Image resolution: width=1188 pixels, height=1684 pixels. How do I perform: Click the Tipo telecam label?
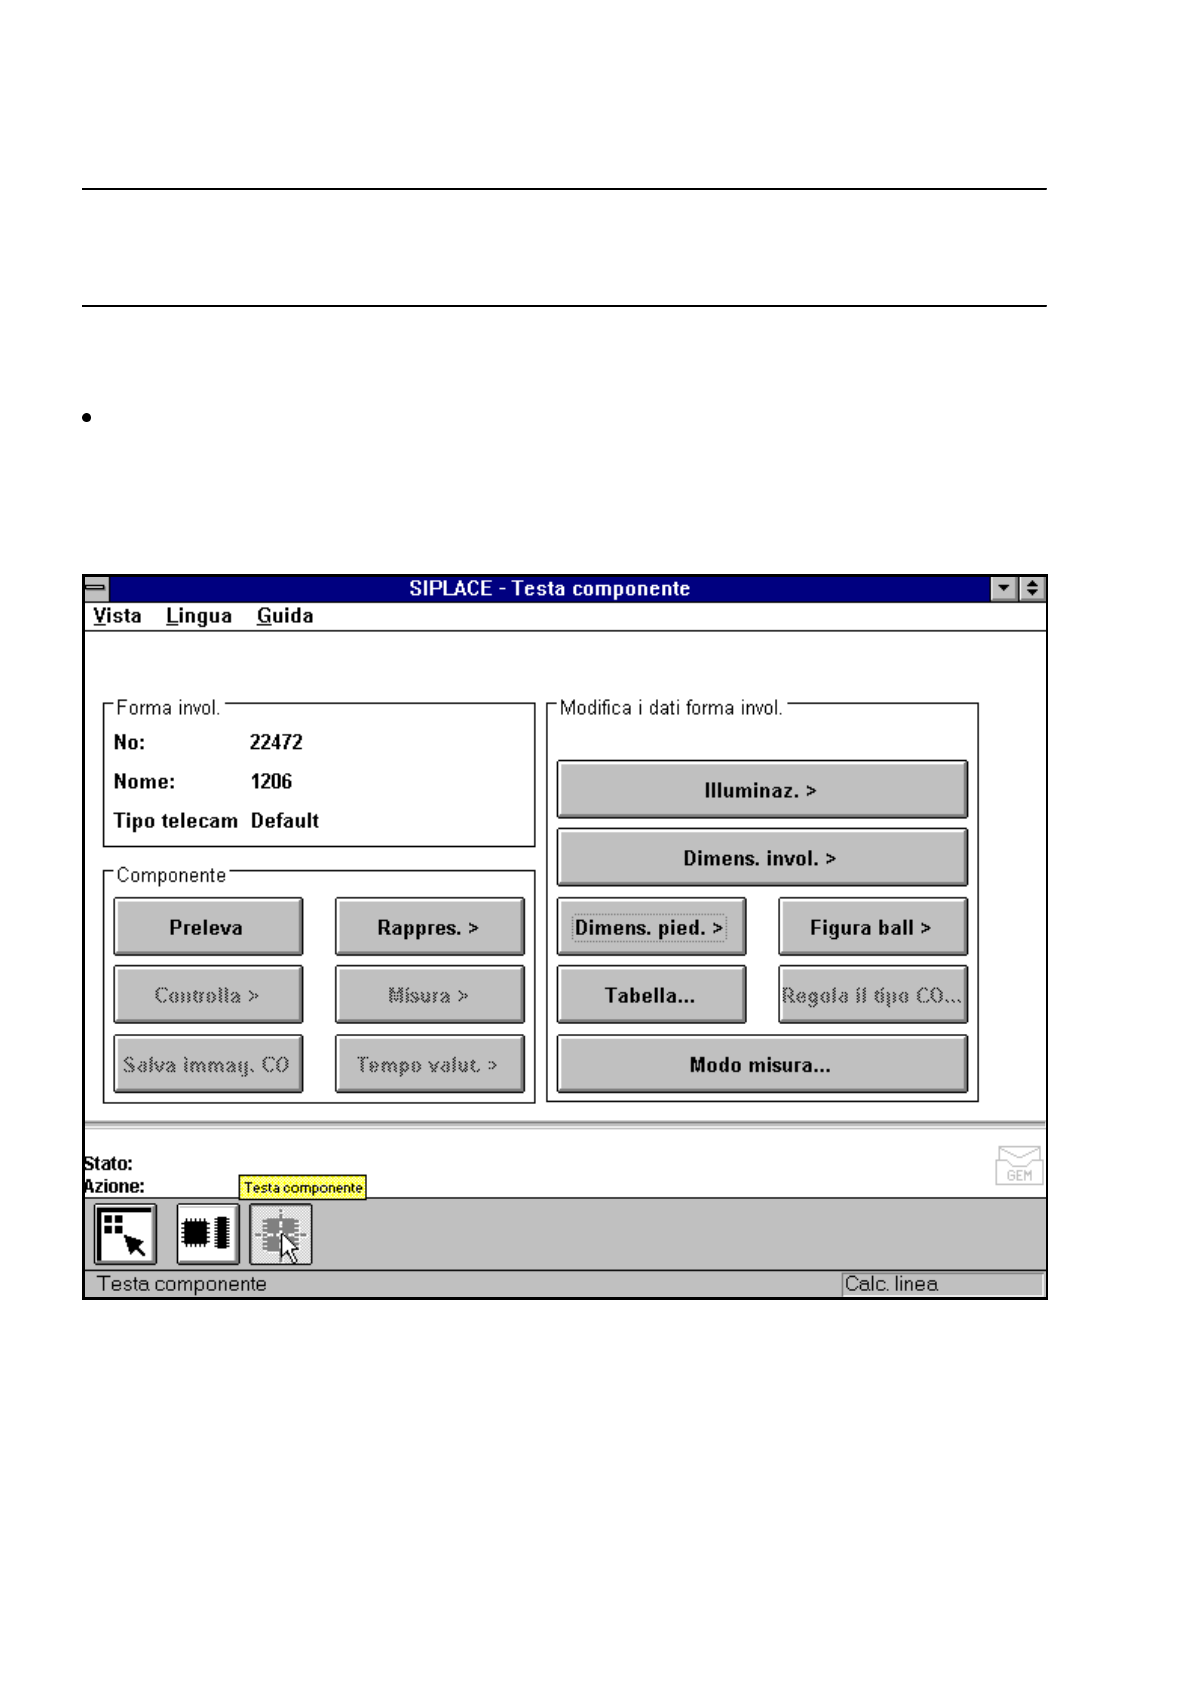(x=176, y=821)
